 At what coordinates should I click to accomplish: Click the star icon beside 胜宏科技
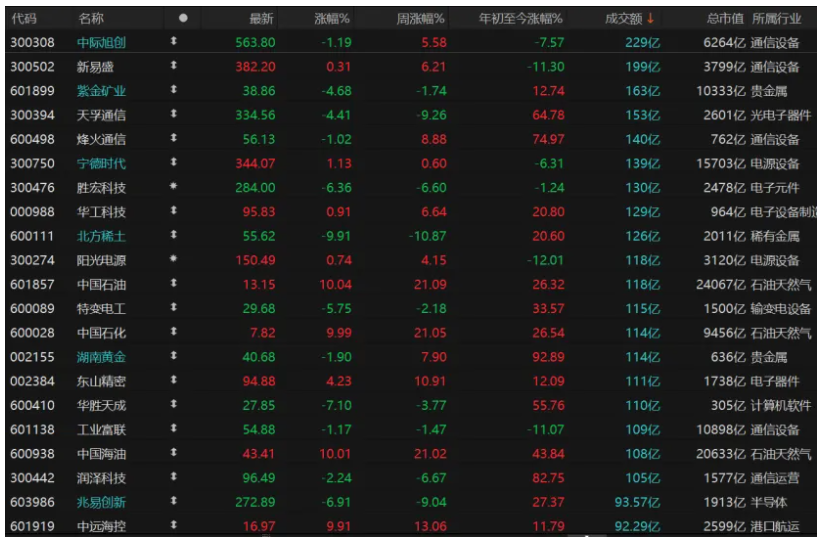[175, 187]
